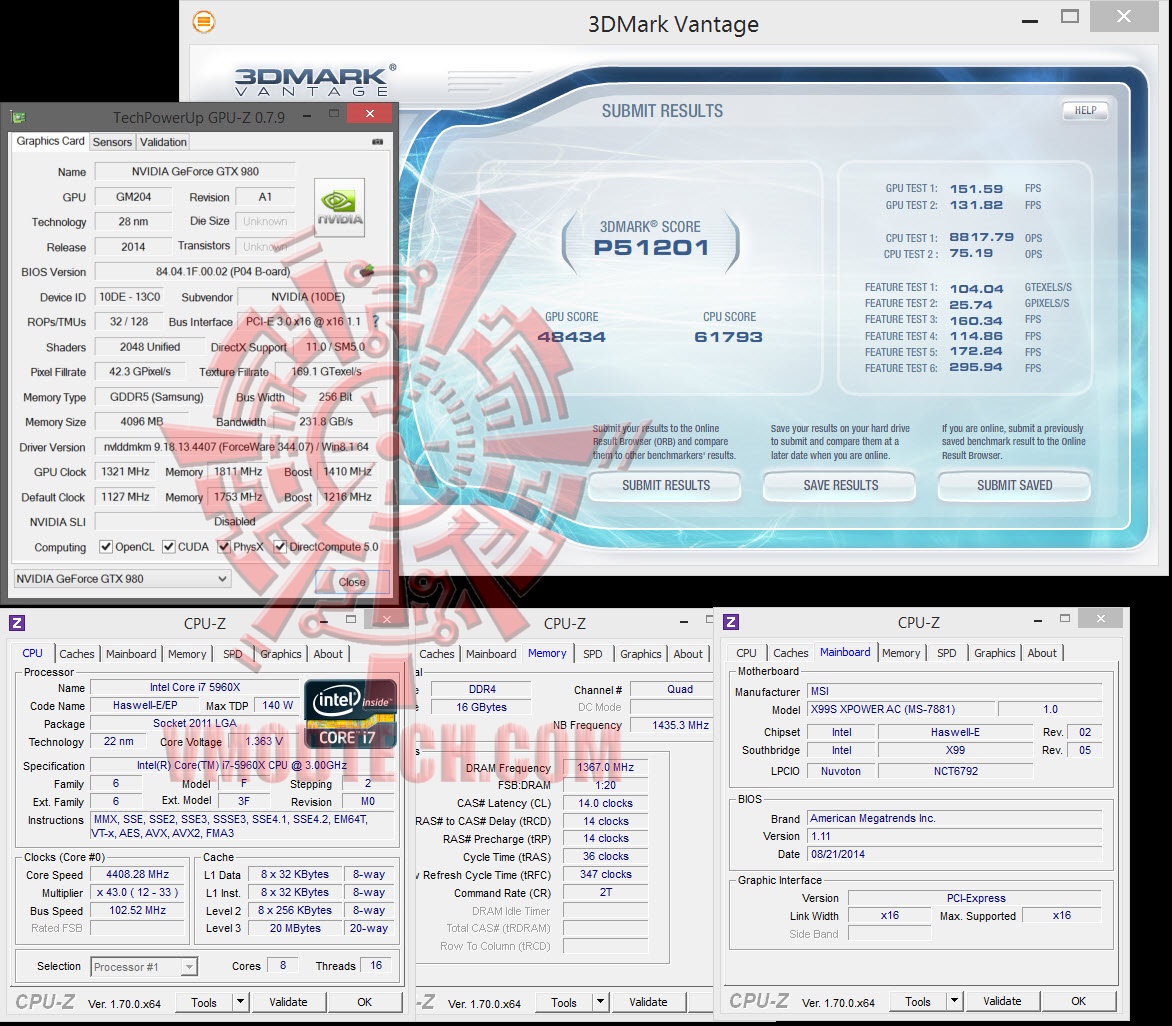Click the HELP button in 3DMark Vantage
This screenshot has height=1026, width=1172.
coord(1085,111)
